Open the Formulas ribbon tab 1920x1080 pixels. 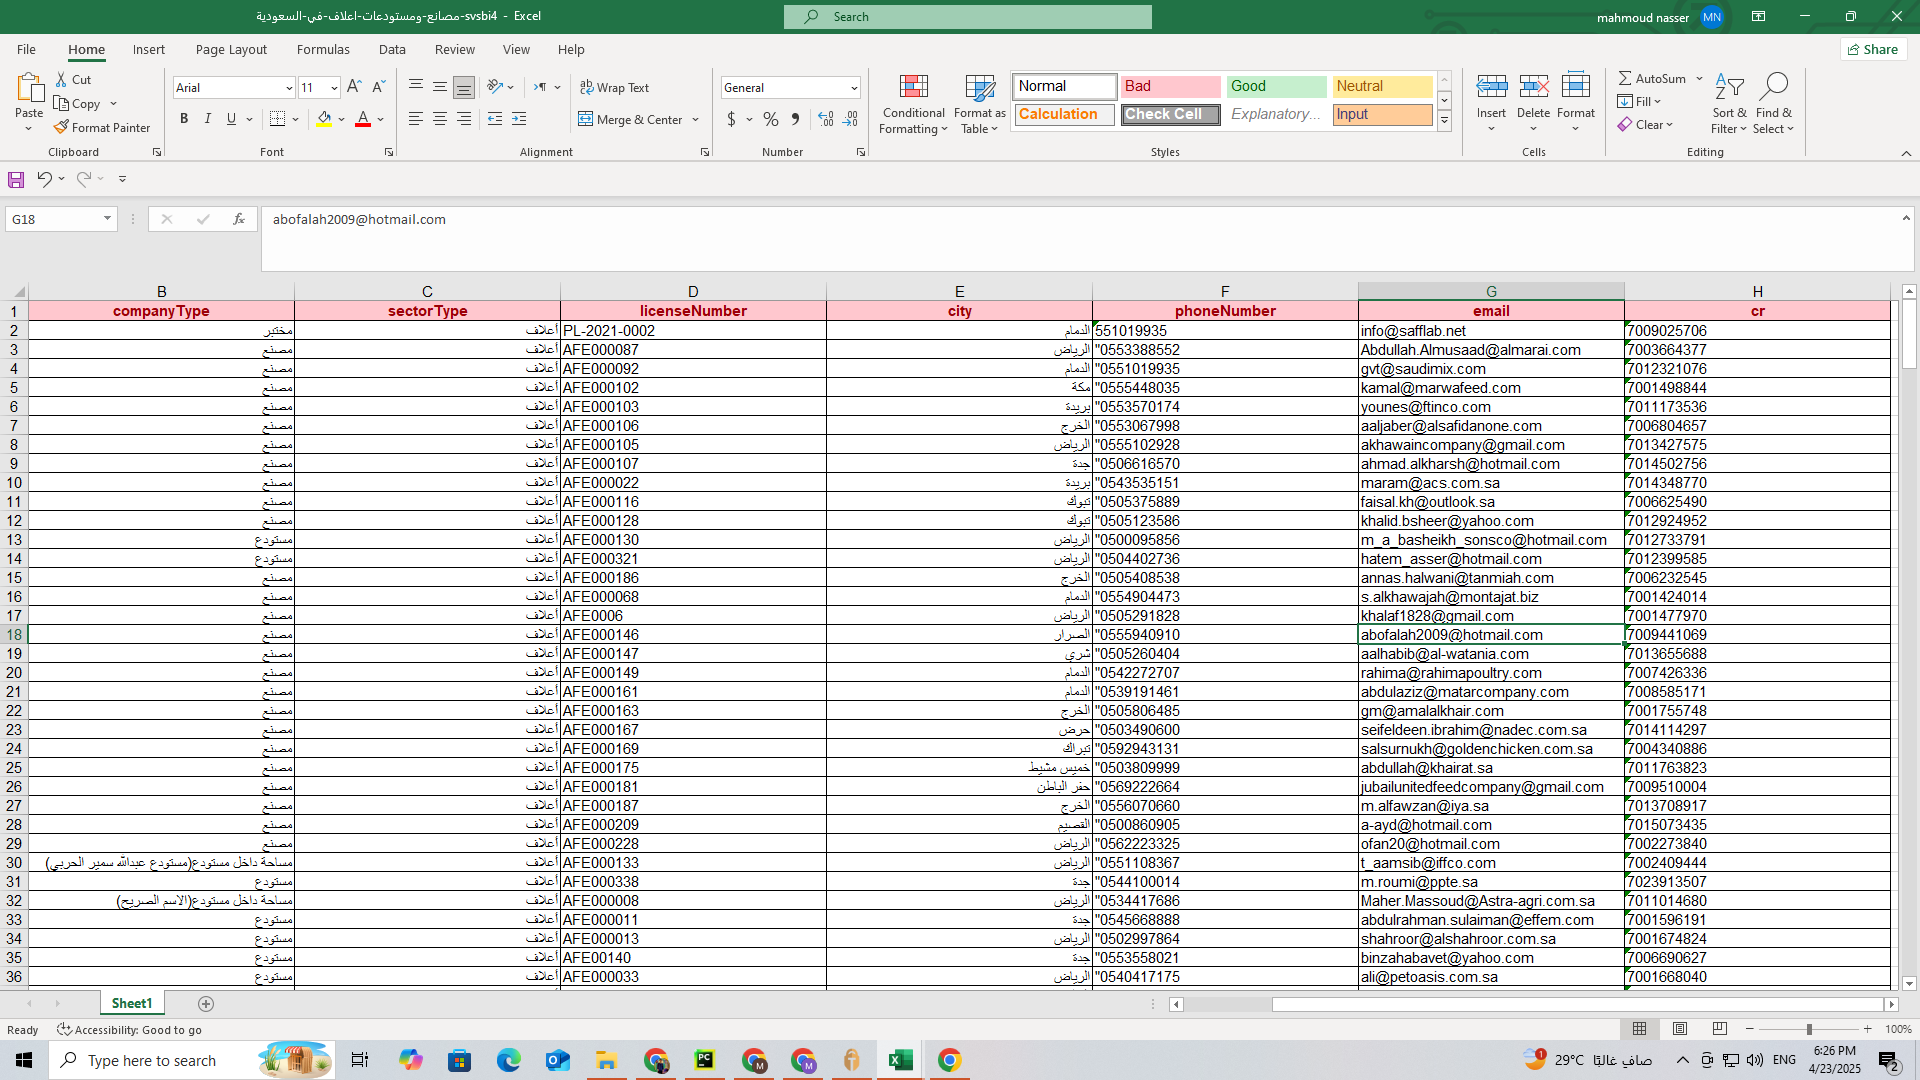coord(323,49)
